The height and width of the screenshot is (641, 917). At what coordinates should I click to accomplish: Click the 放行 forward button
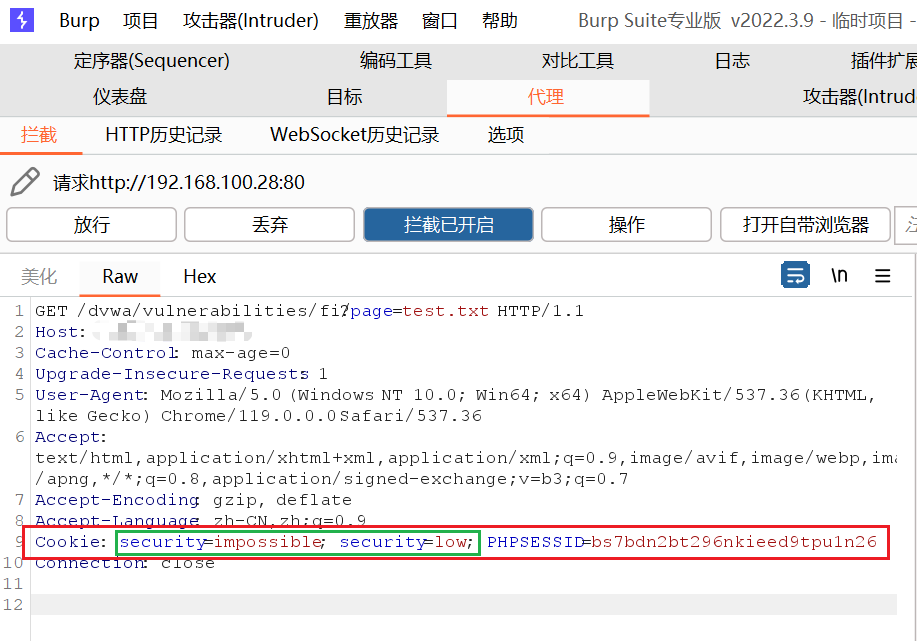[x=91, y=225]
